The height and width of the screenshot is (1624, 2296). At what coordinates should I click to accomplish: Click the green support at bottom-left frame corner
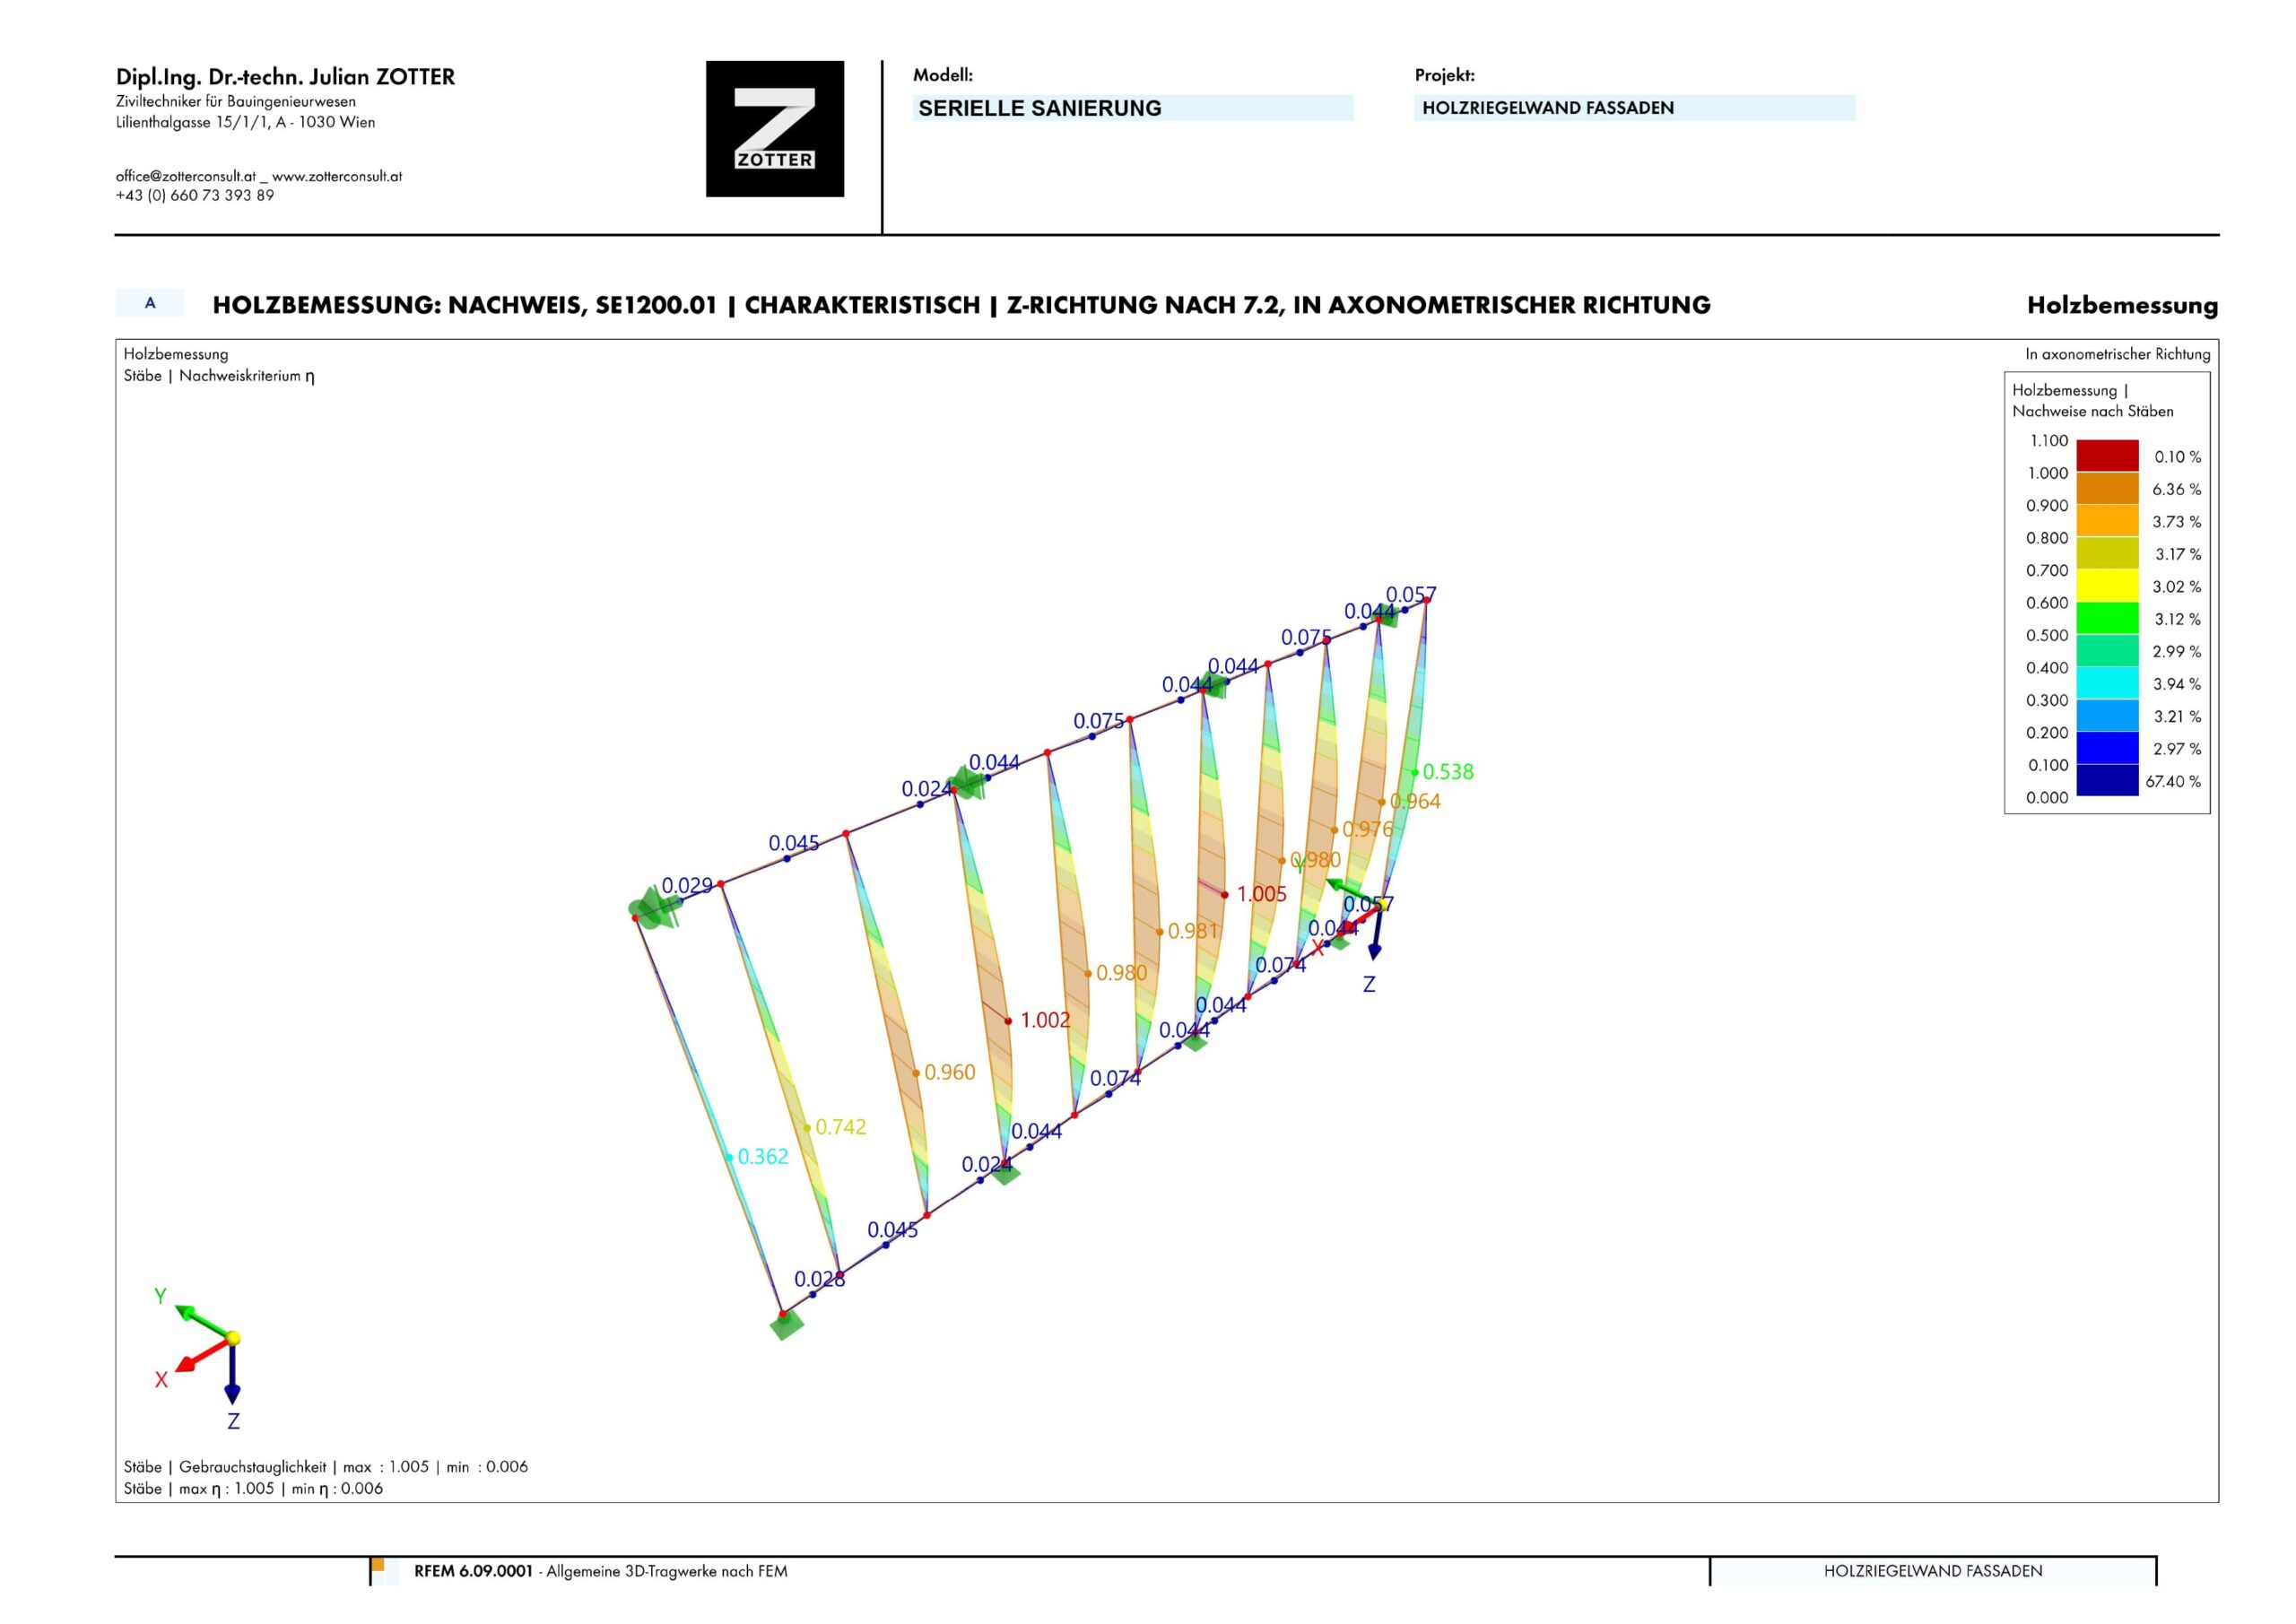[x=786, y=1325]
